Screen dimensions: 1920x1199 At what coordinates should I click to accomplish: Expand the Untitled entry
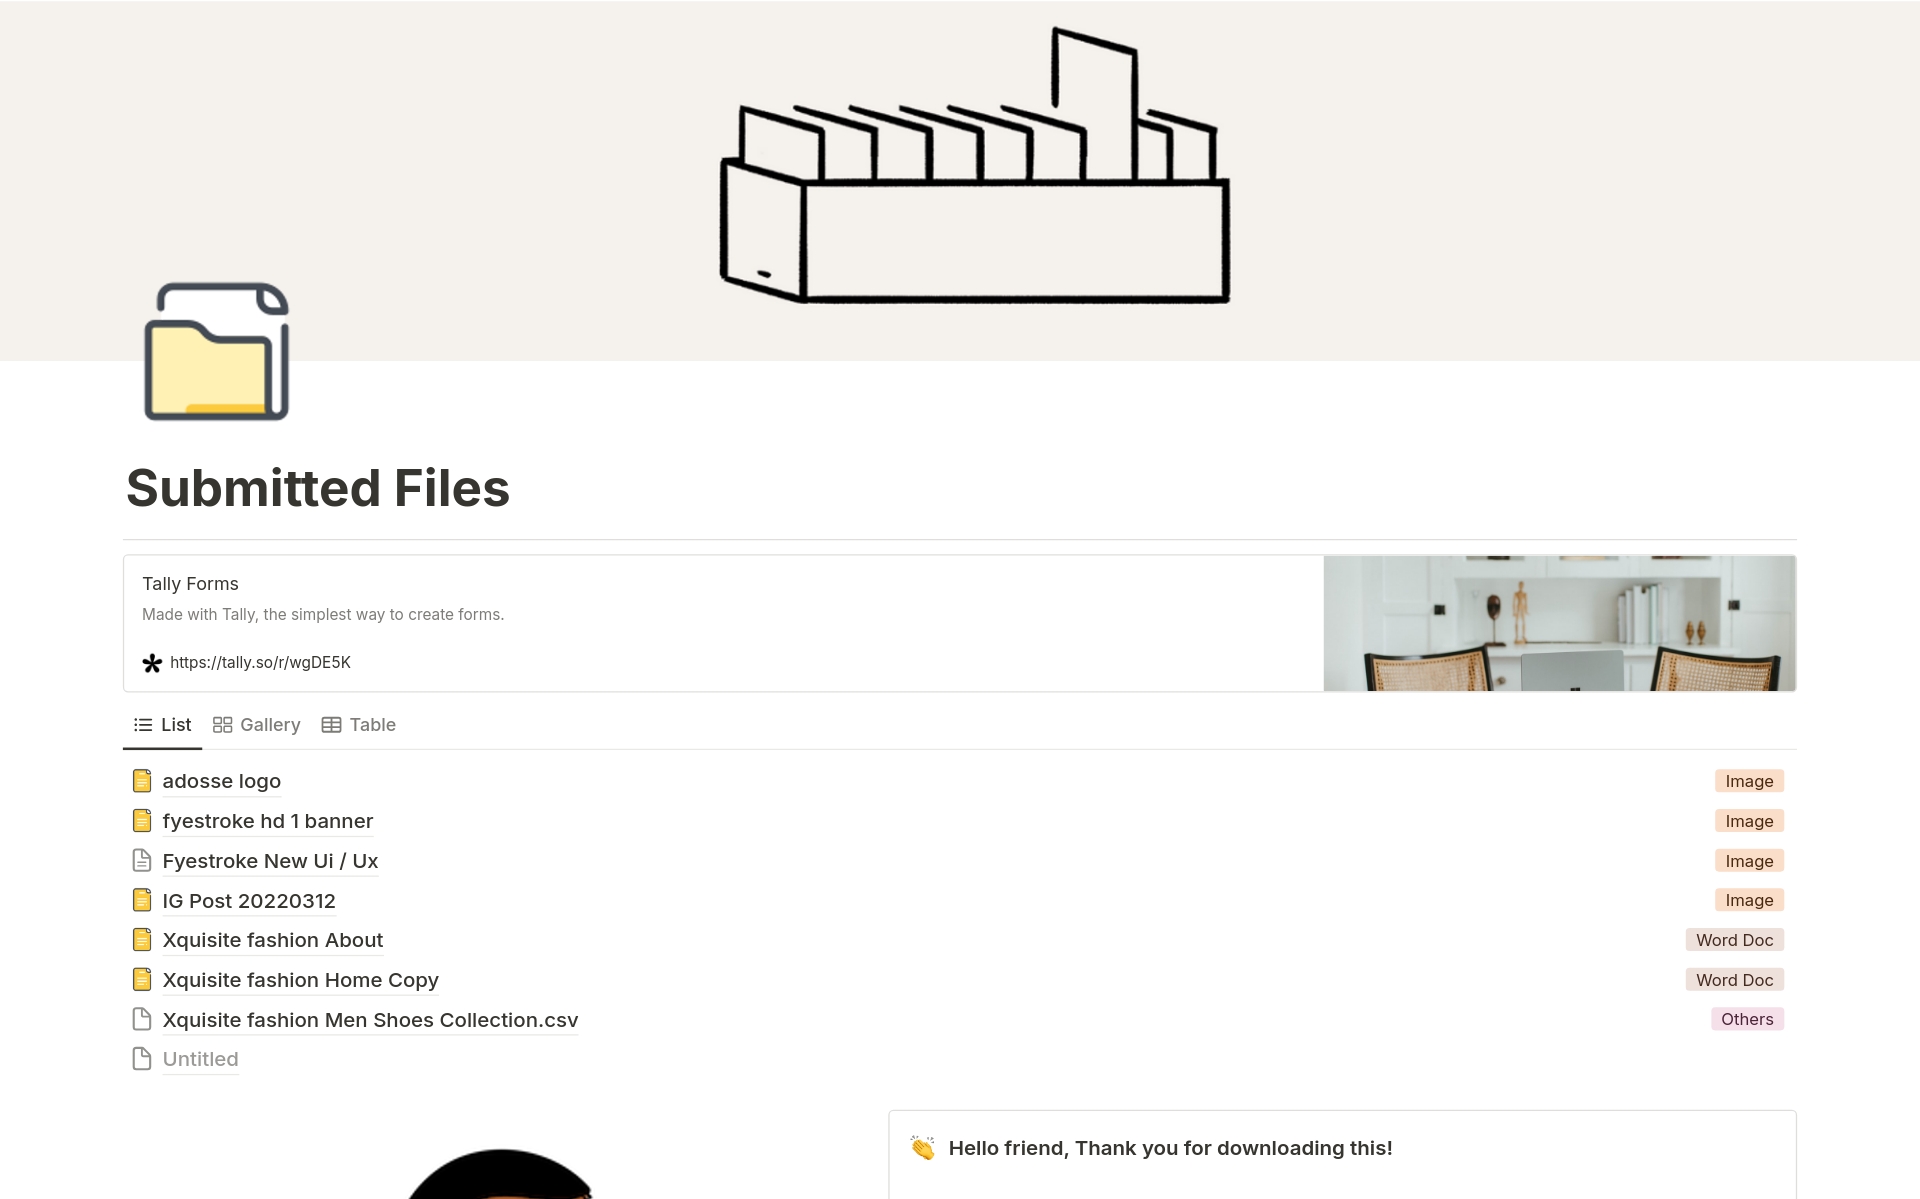[200, 1058]
